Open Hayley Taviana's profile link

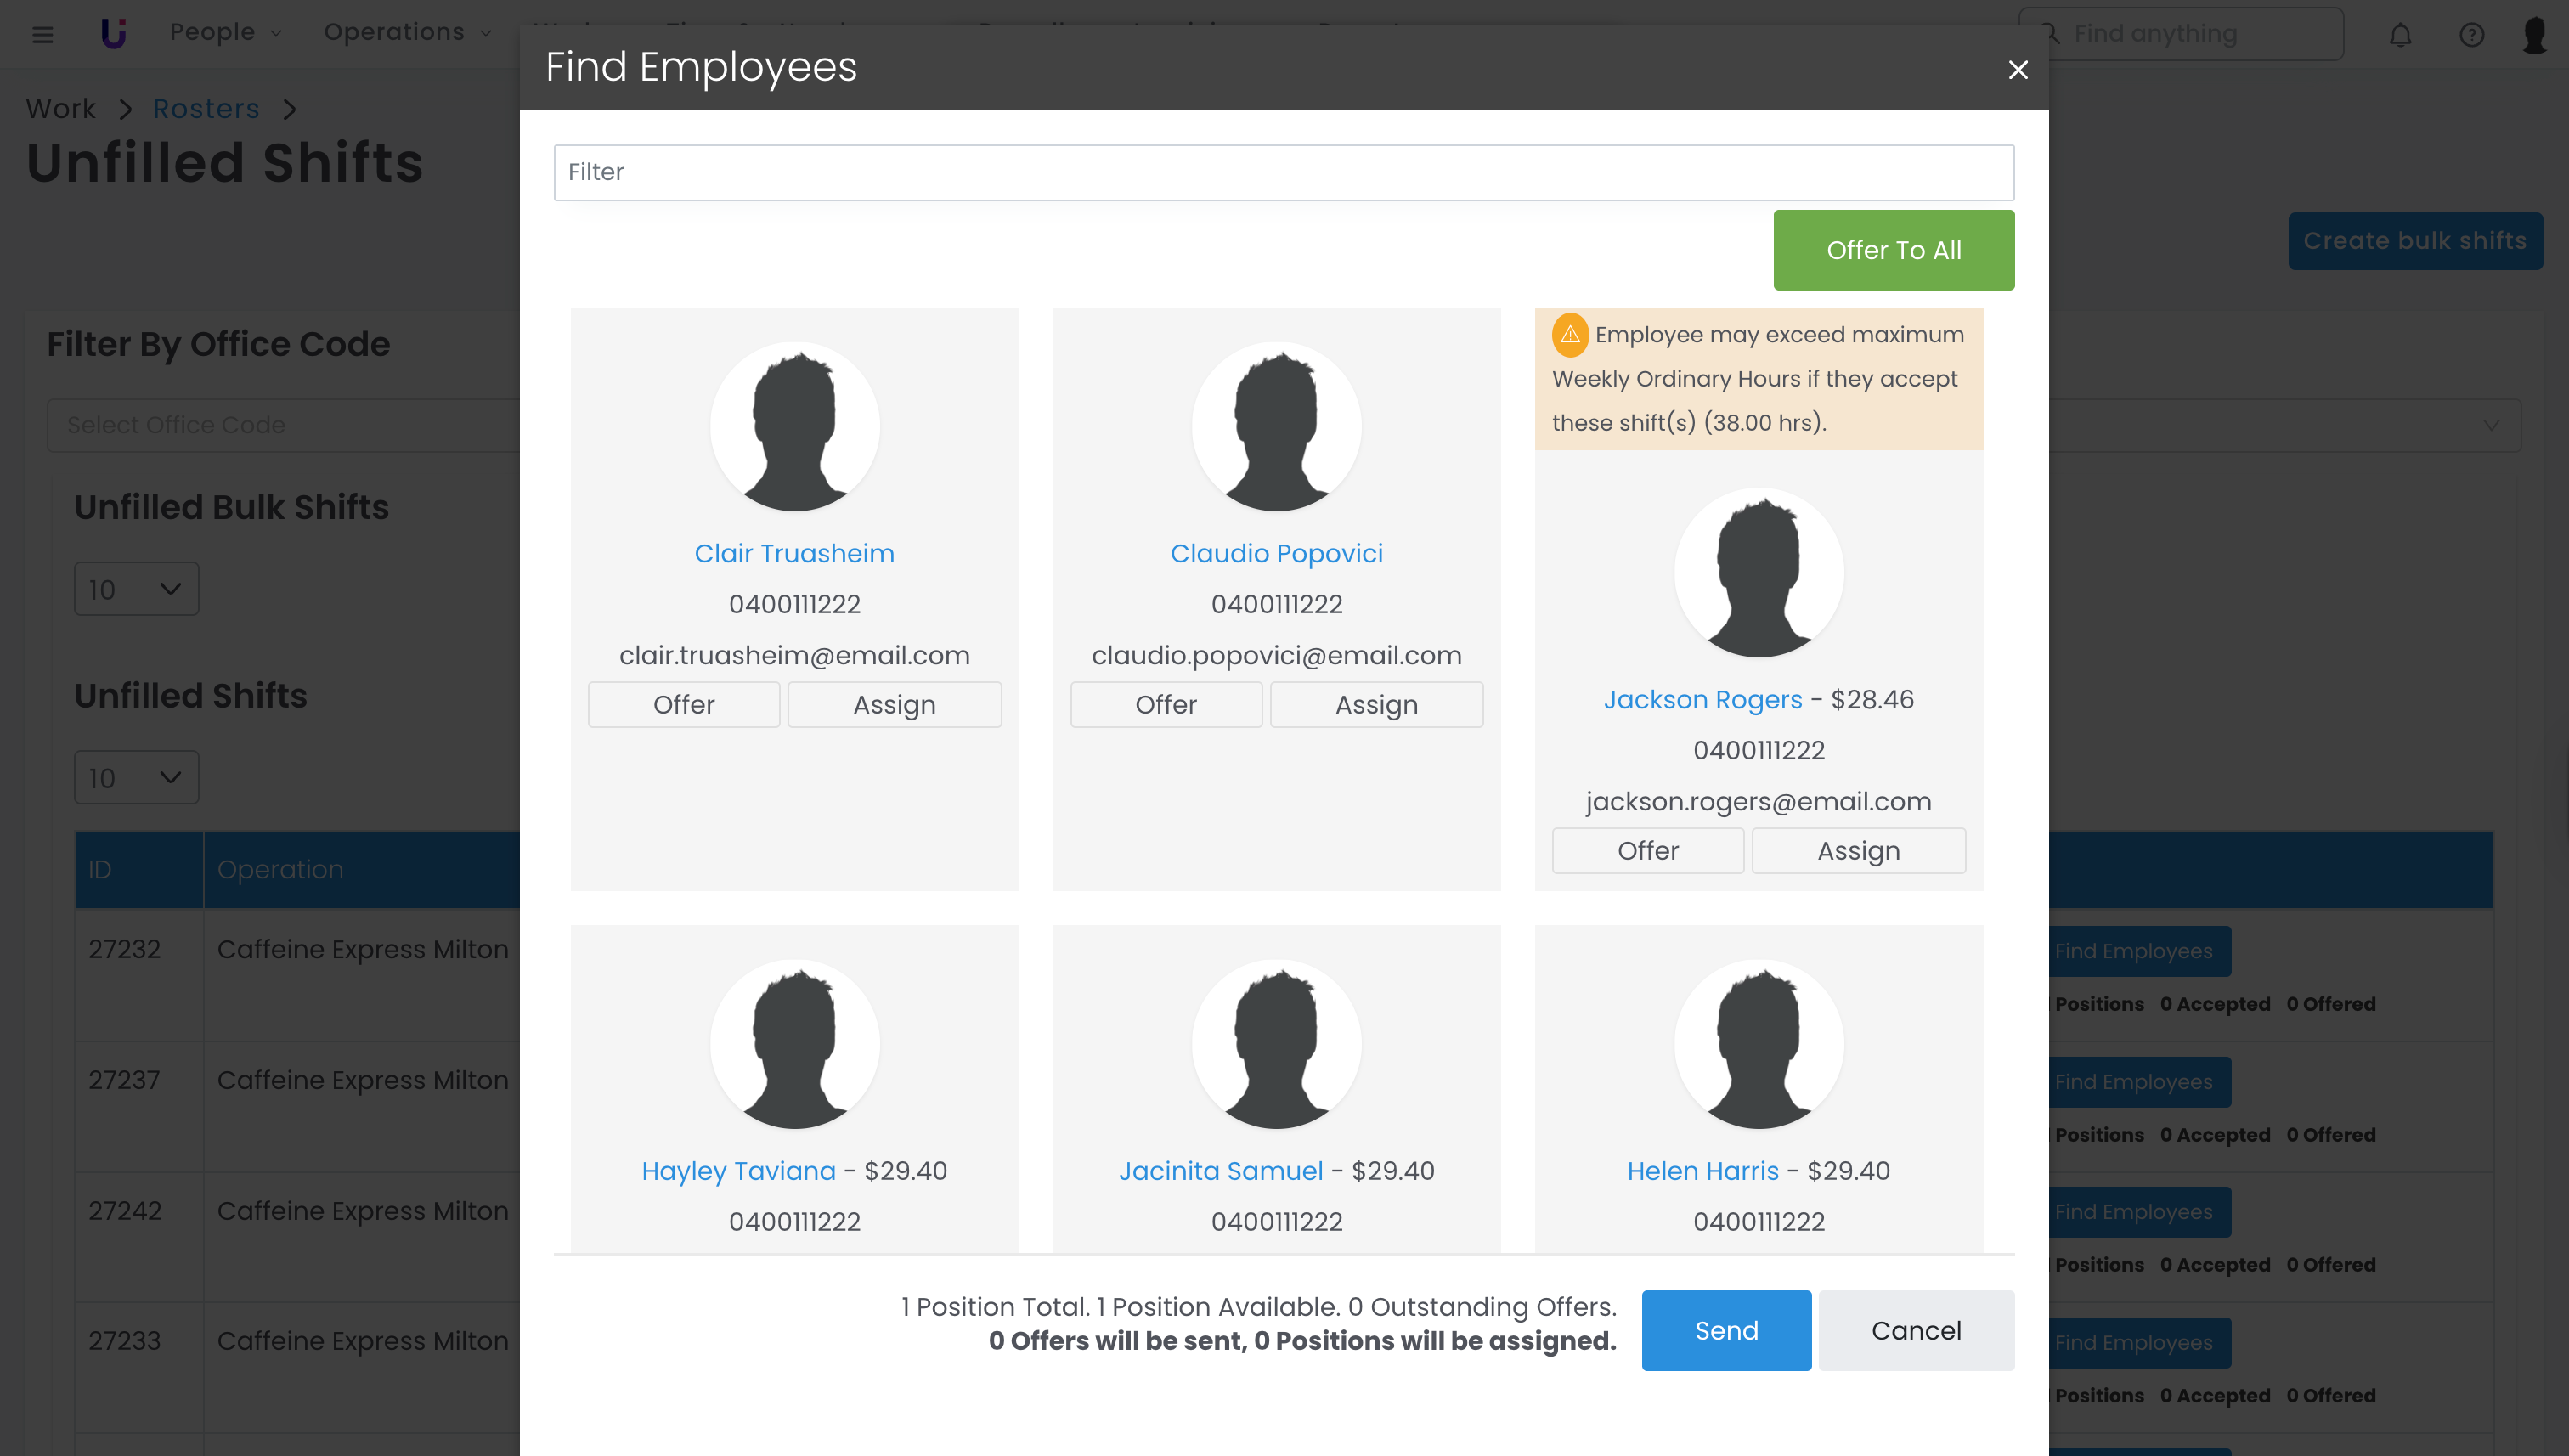point(738,1171)
